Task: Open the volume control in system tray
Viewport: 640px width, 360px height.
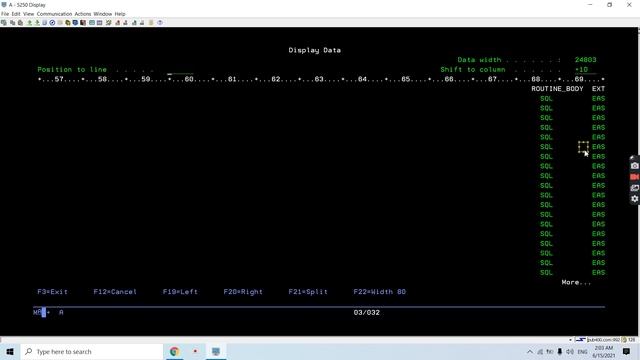Action: tap(570, 351)
